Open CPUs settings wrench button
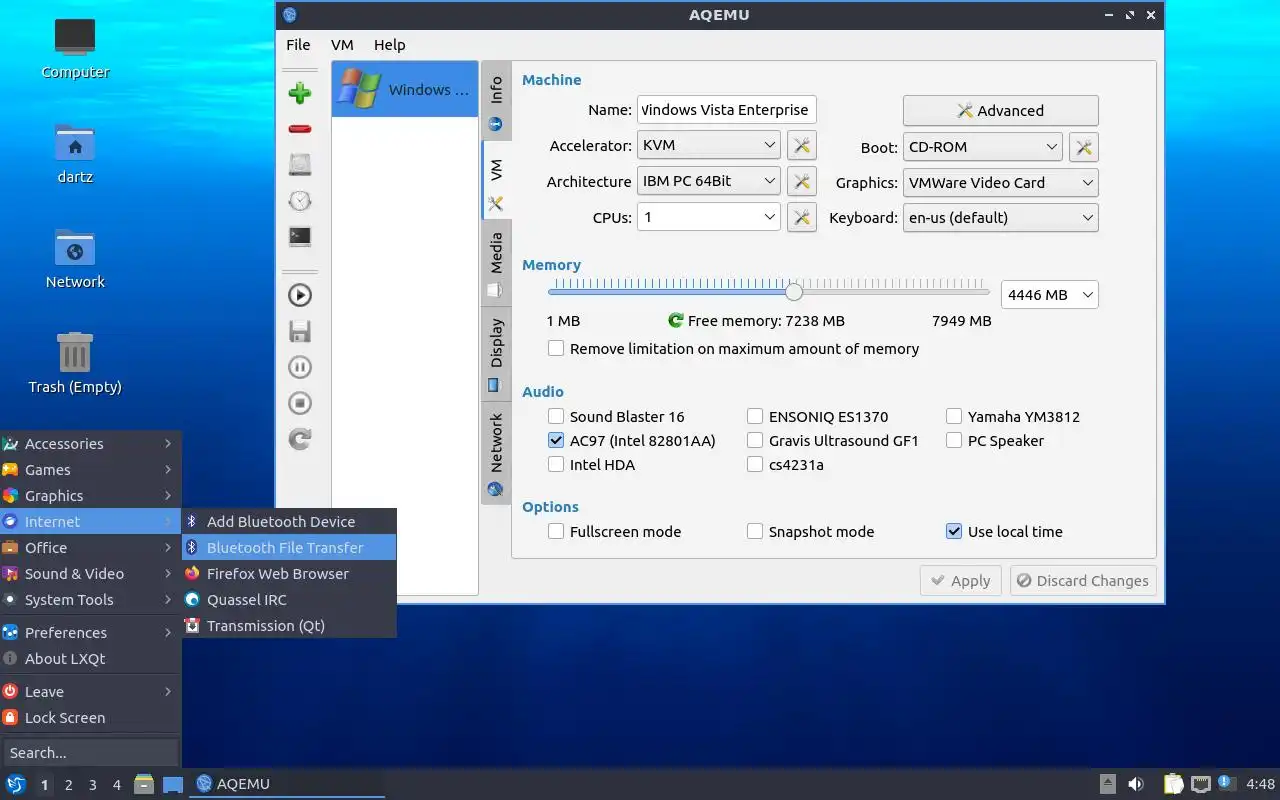Image resolution: width=1280 pixels, height=800 pixels. coord(801,217)
